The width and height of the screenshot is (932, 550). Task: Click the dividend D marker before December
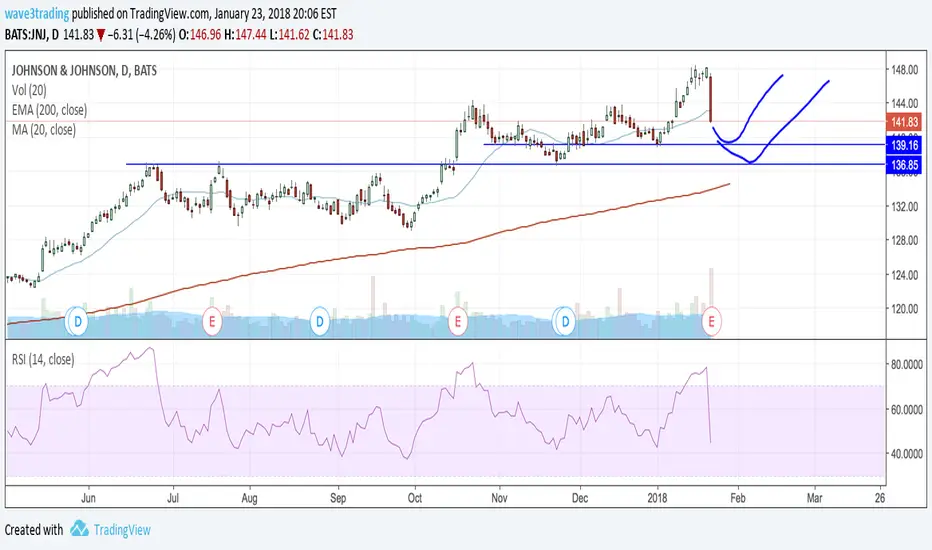pyautogui.click(x=565, y=322)
